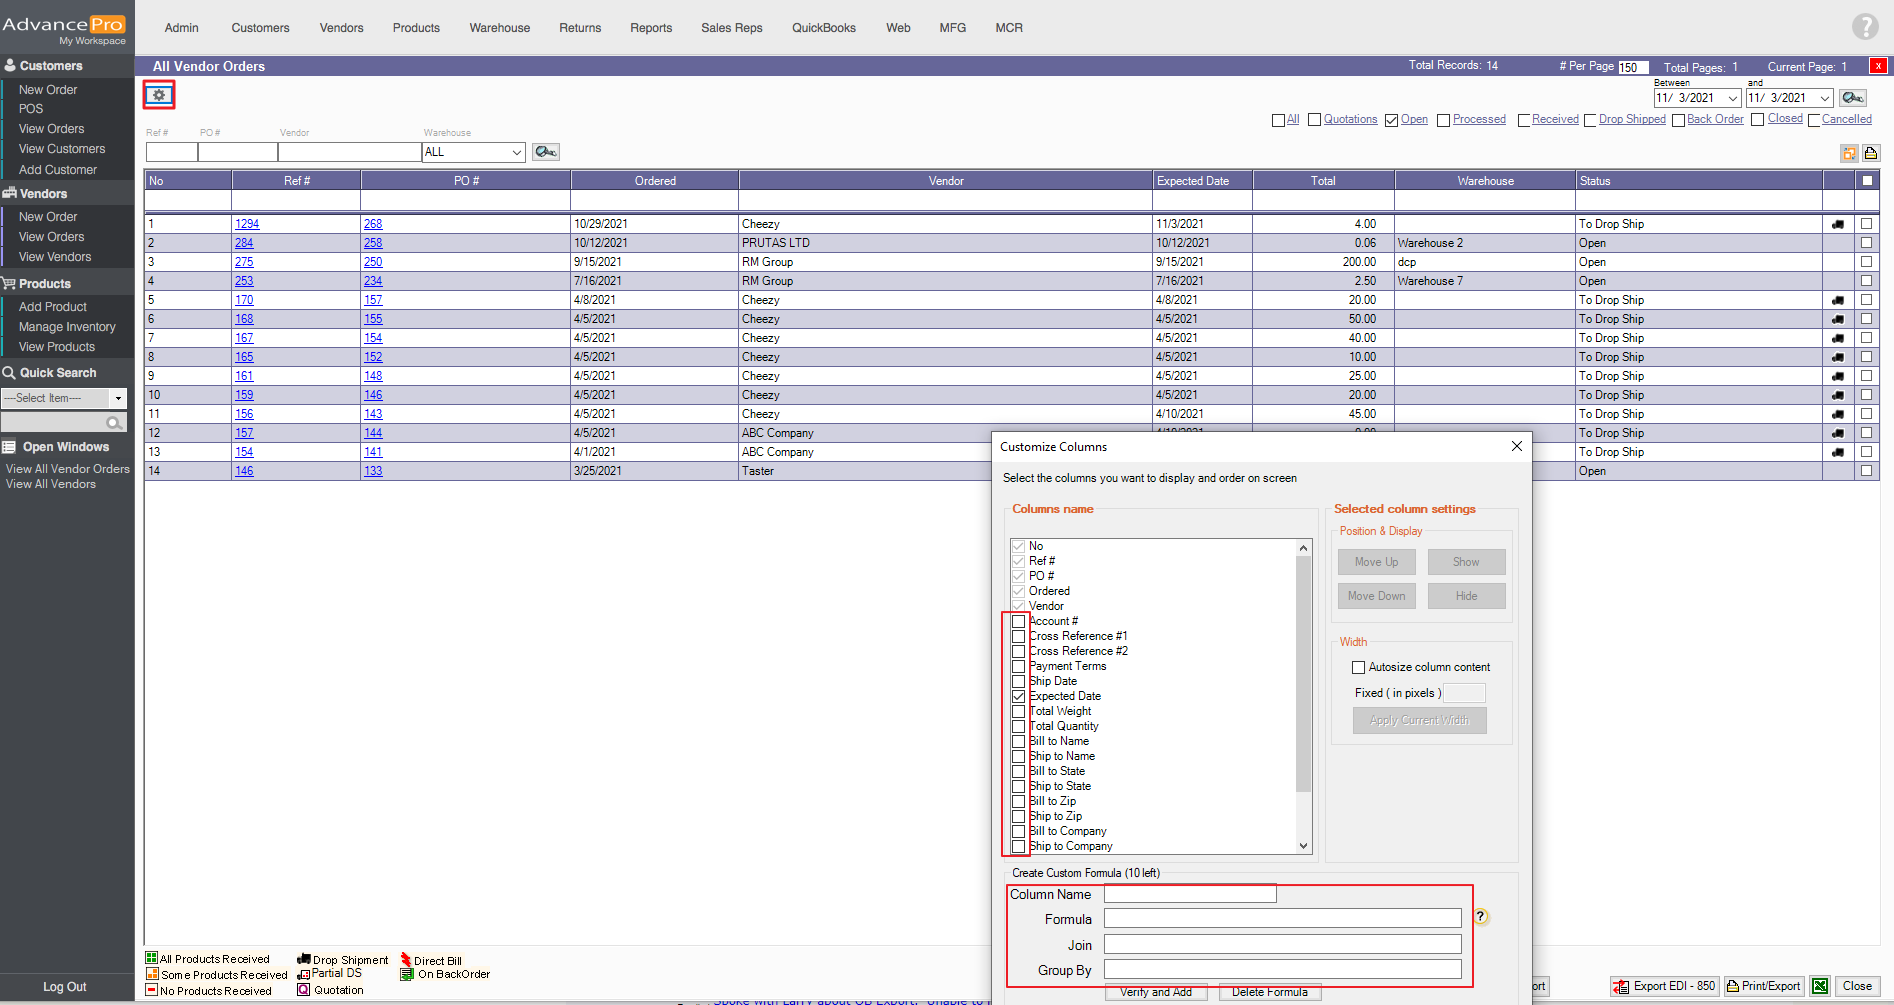Tick Autosize column content checkbox

tap(1358, 667)
